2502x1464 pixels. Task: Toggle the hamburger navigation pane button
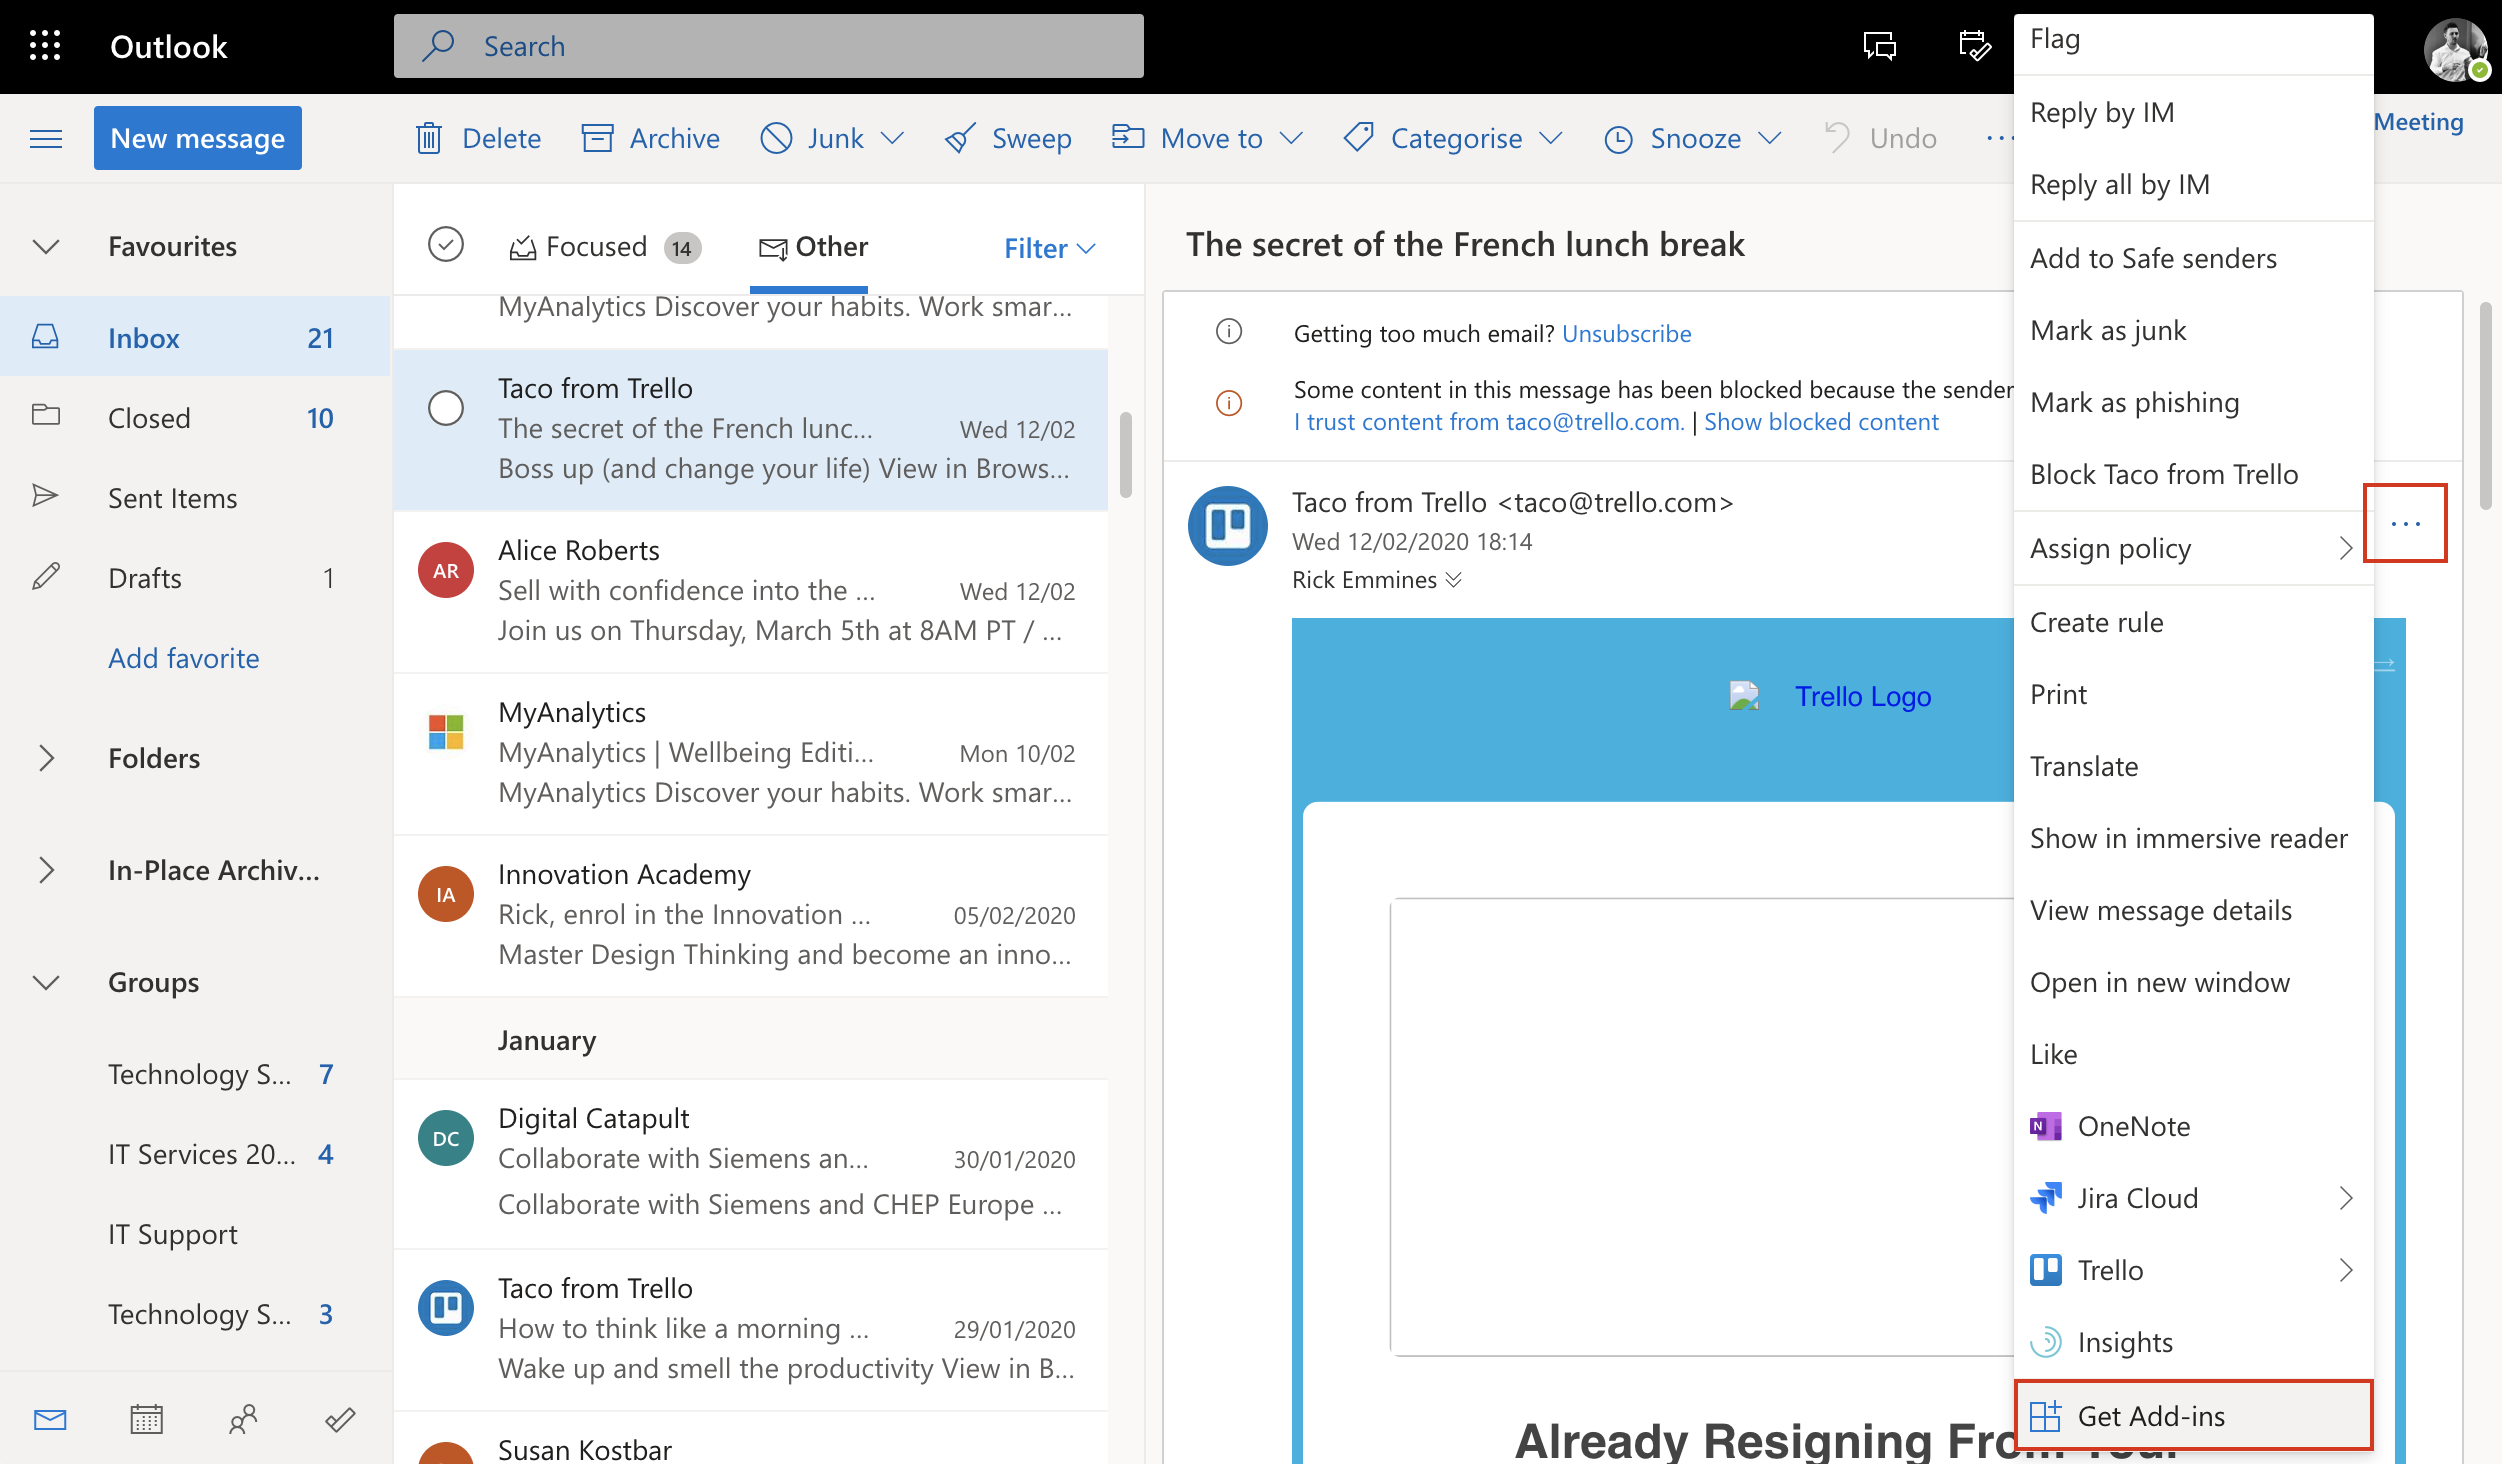coord(46,138)
